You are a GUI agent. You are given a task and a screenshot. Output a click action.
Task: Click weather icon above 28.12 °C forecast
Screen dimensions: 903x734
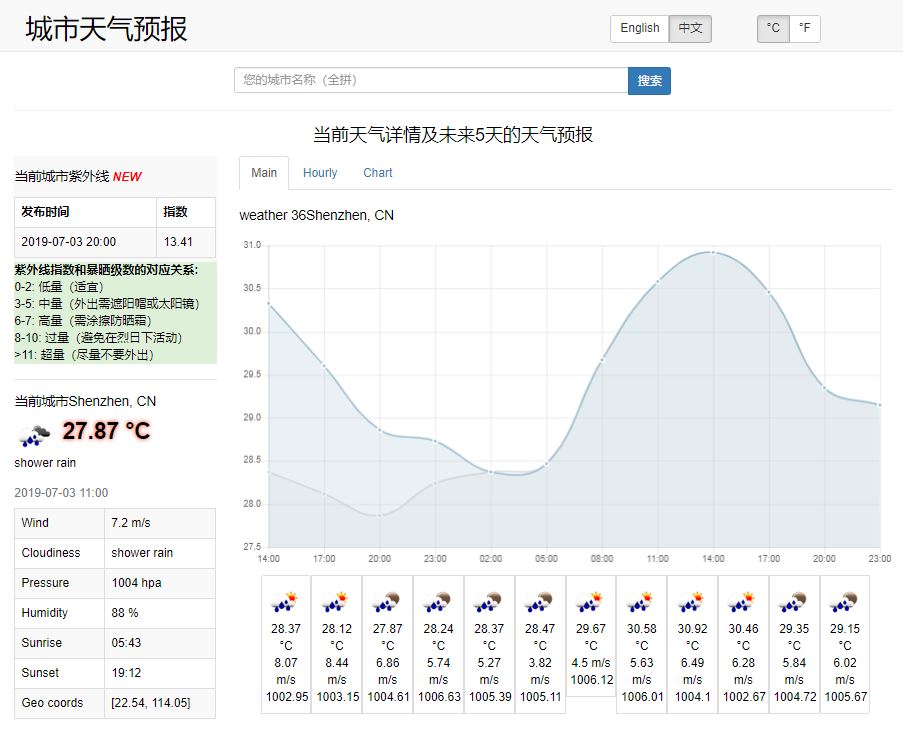point(335,602)
